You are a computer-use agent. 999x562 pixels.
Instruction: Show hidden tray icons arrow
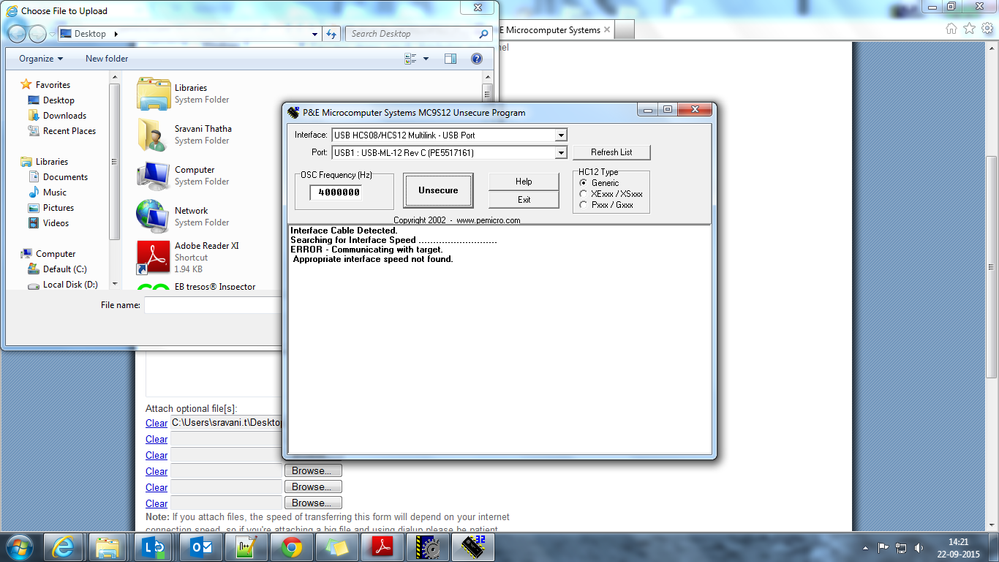click(x=865, y=547)
